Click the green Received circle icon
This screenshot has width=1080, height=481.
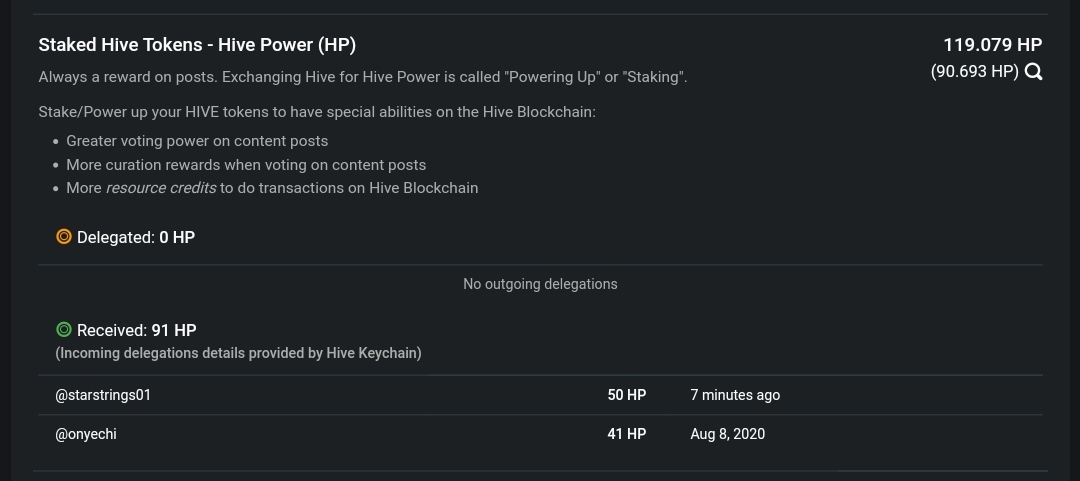[x=63, y=330]
